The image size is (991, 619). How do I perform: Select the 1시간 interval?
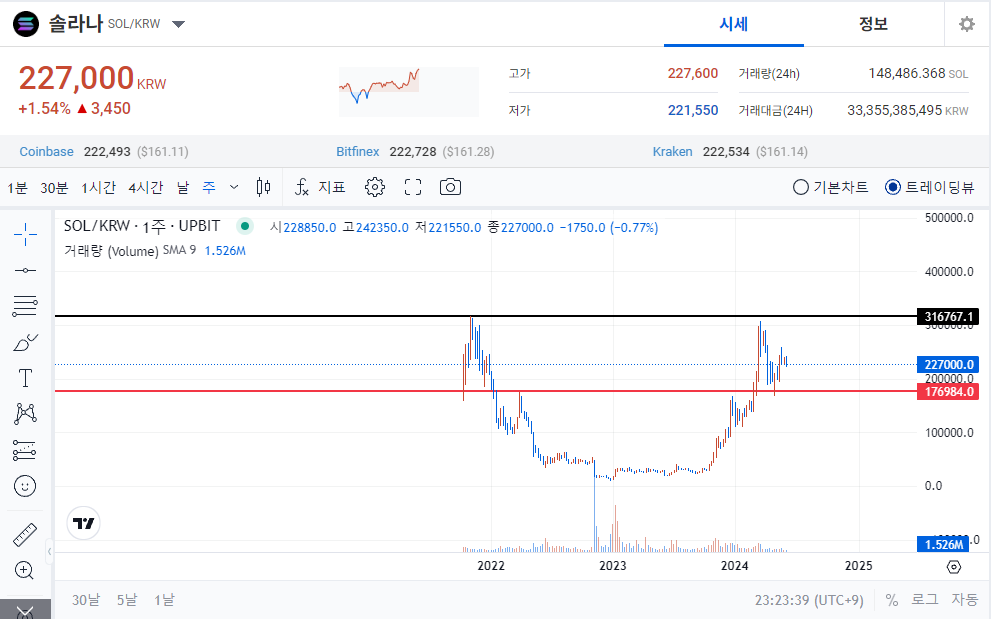point(99,188)
